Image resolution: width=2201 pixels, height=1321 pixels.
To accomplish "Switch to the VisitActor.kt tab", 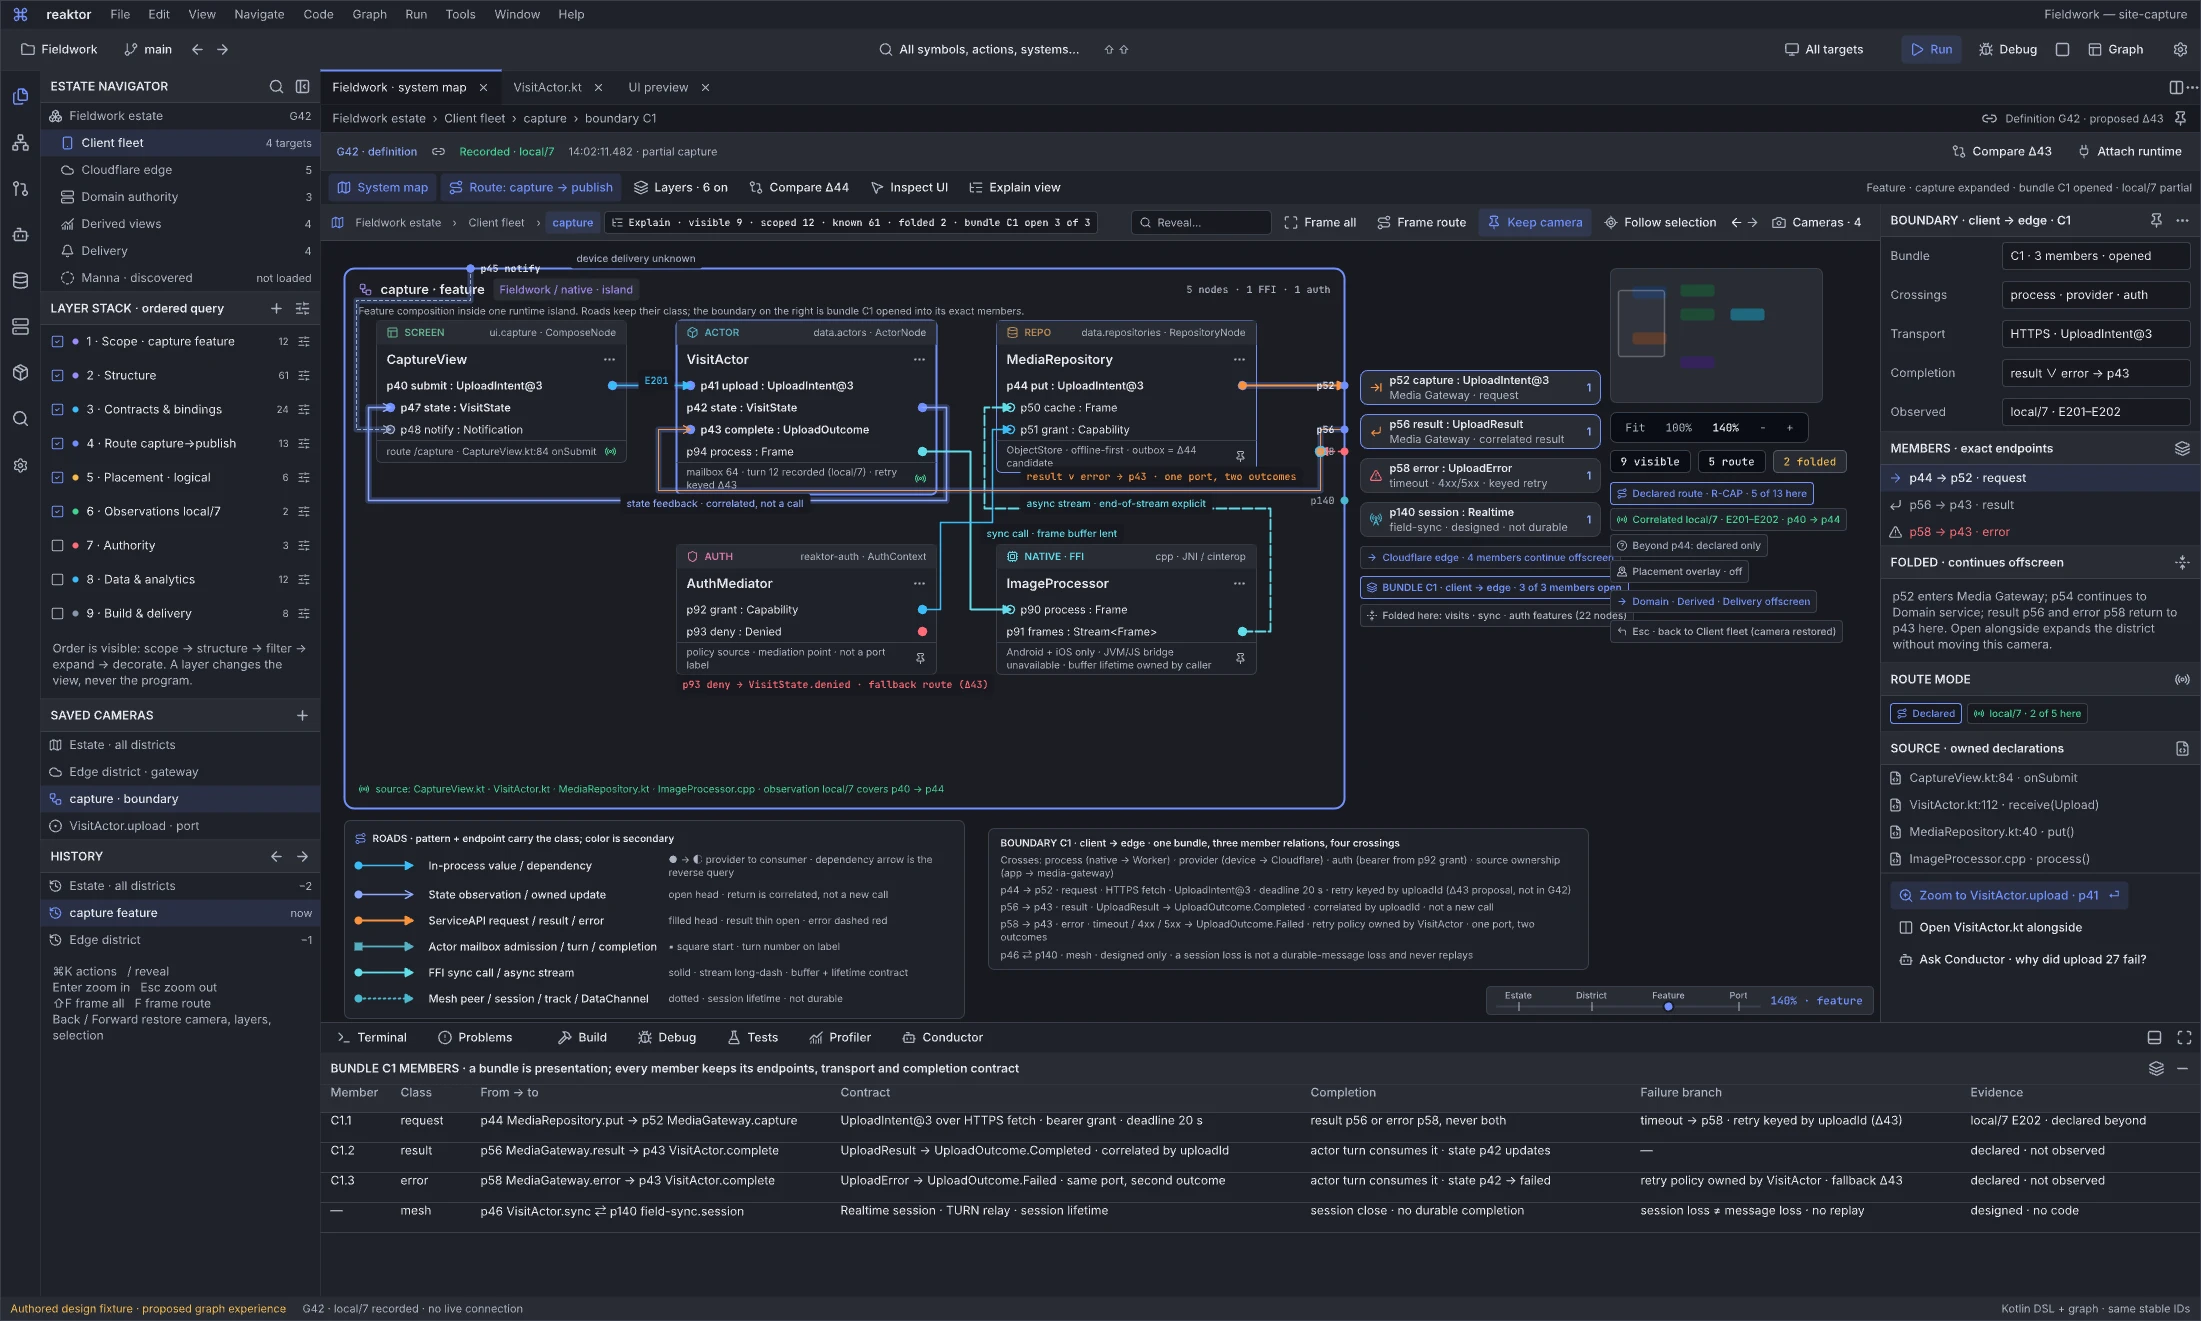I will point(547,87).
